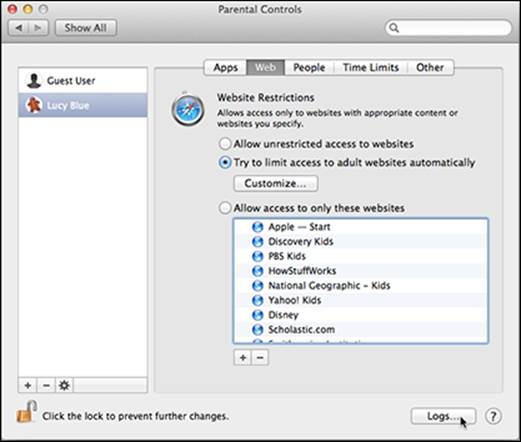Remove a website with minus button
Image resolution: width=521 pixels, height=442 pixels.
[x=260, y=358]
